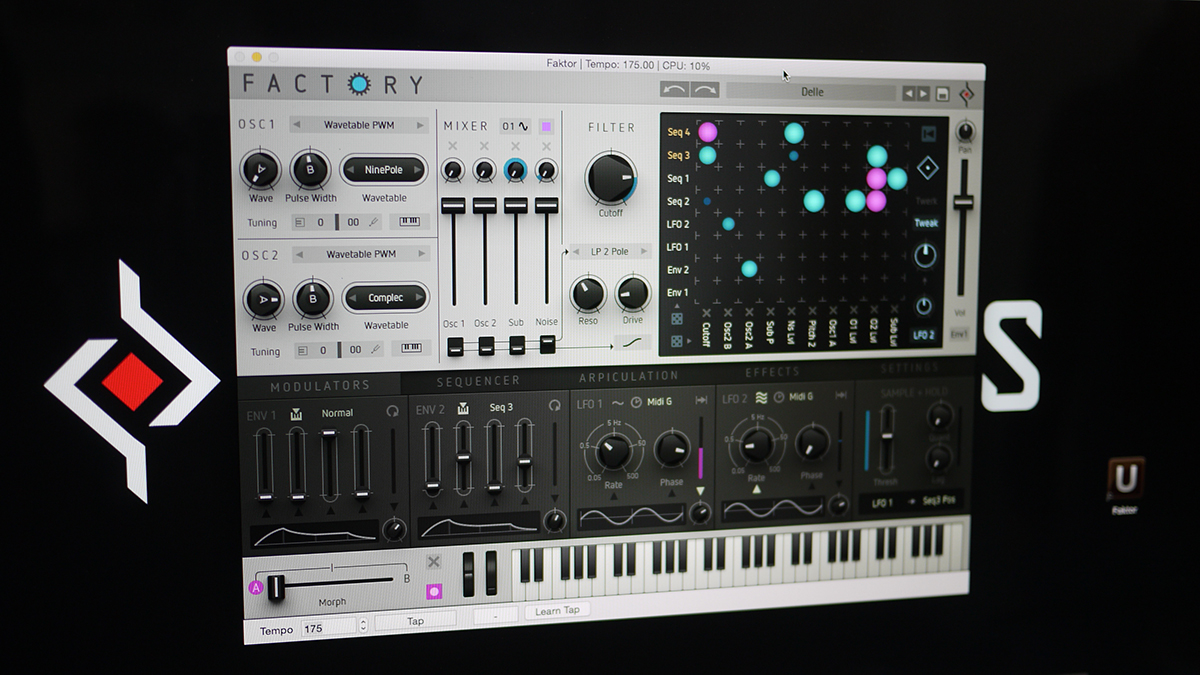Click the mixer purple square indicator
The width and height of the screenshot is (1200, 675).
tap(546, 127)
